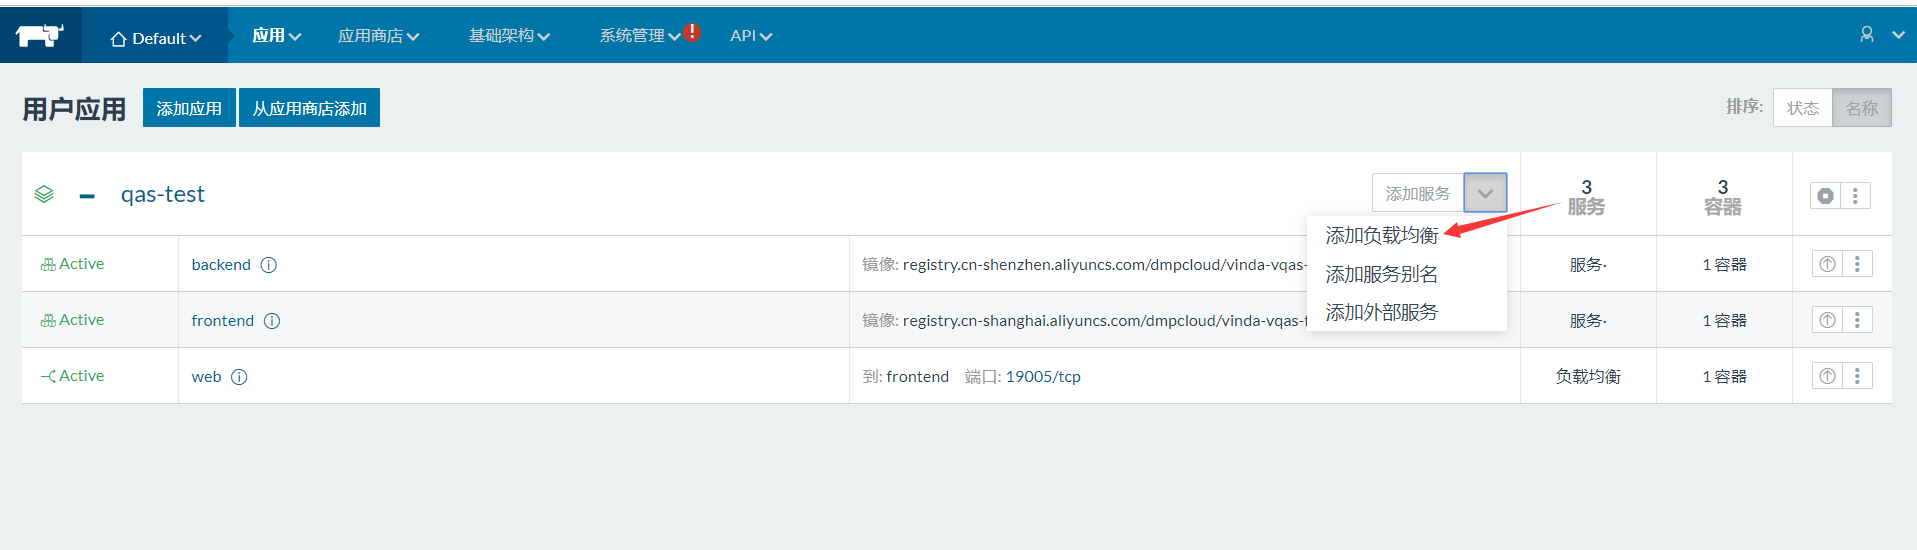Toggle the 添加服务 dropdown arrow
1917x550 pixels.
(1485, 193)
